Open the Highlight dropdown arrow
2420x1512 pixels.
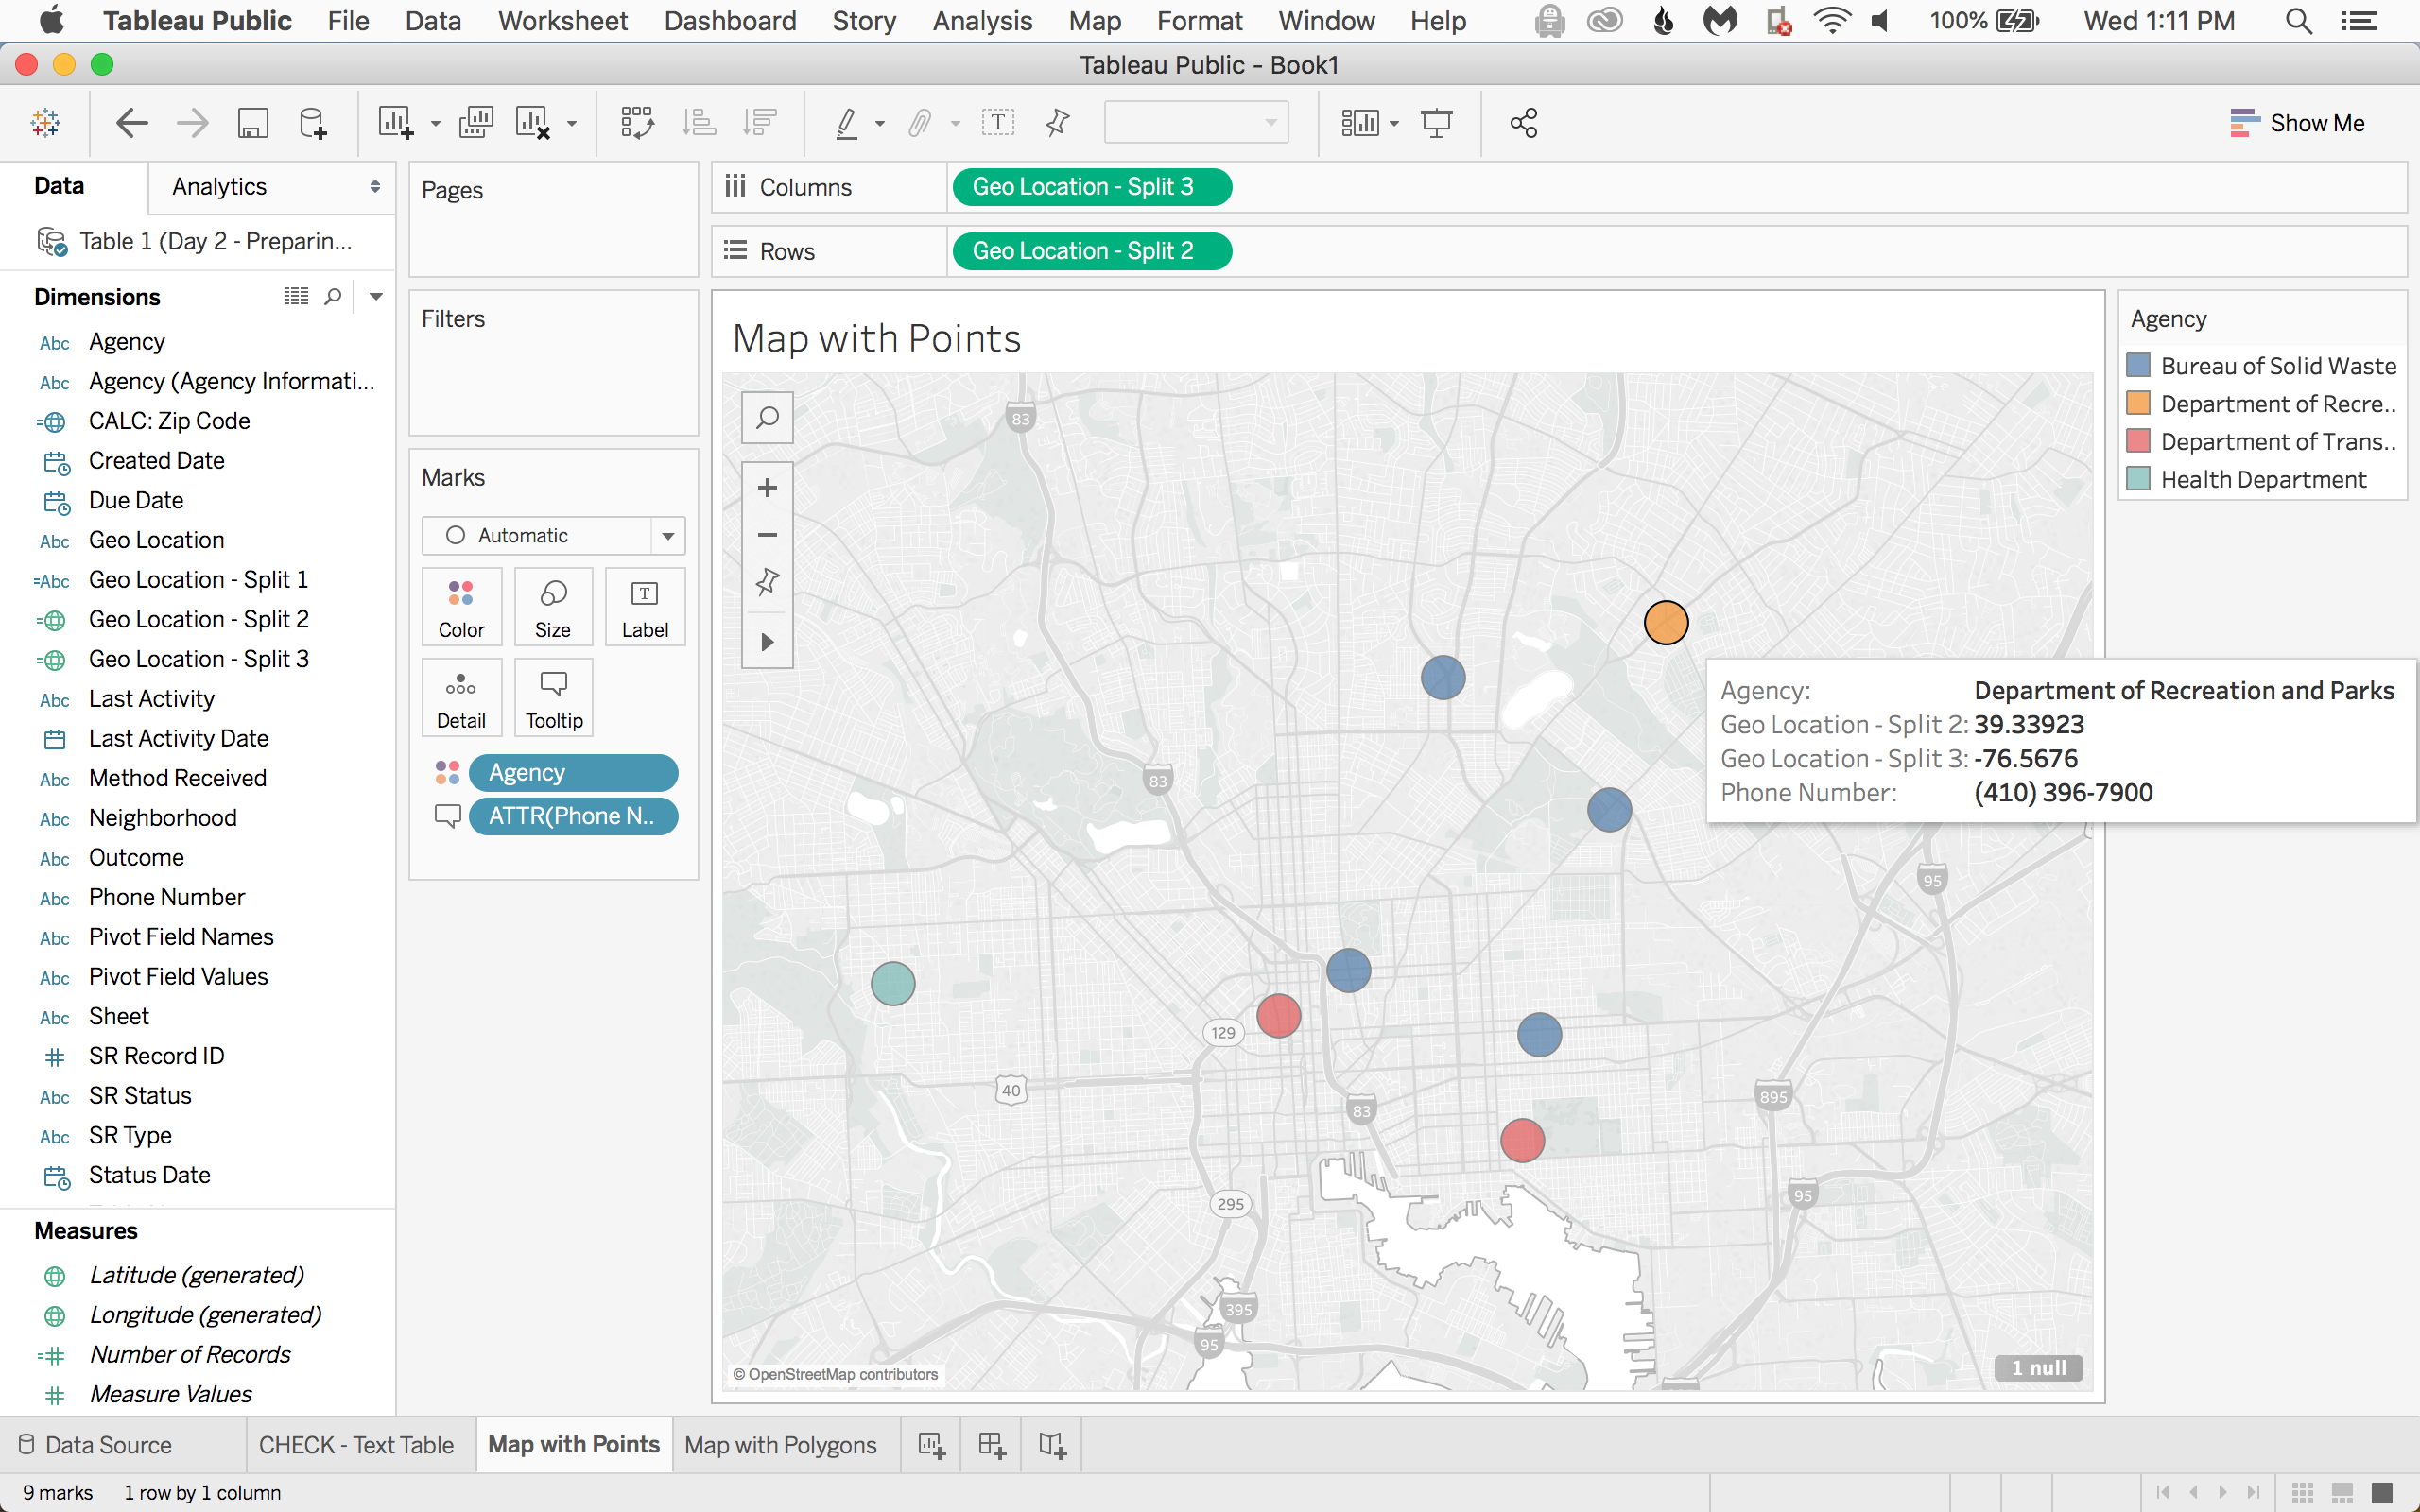click(880, 124)
